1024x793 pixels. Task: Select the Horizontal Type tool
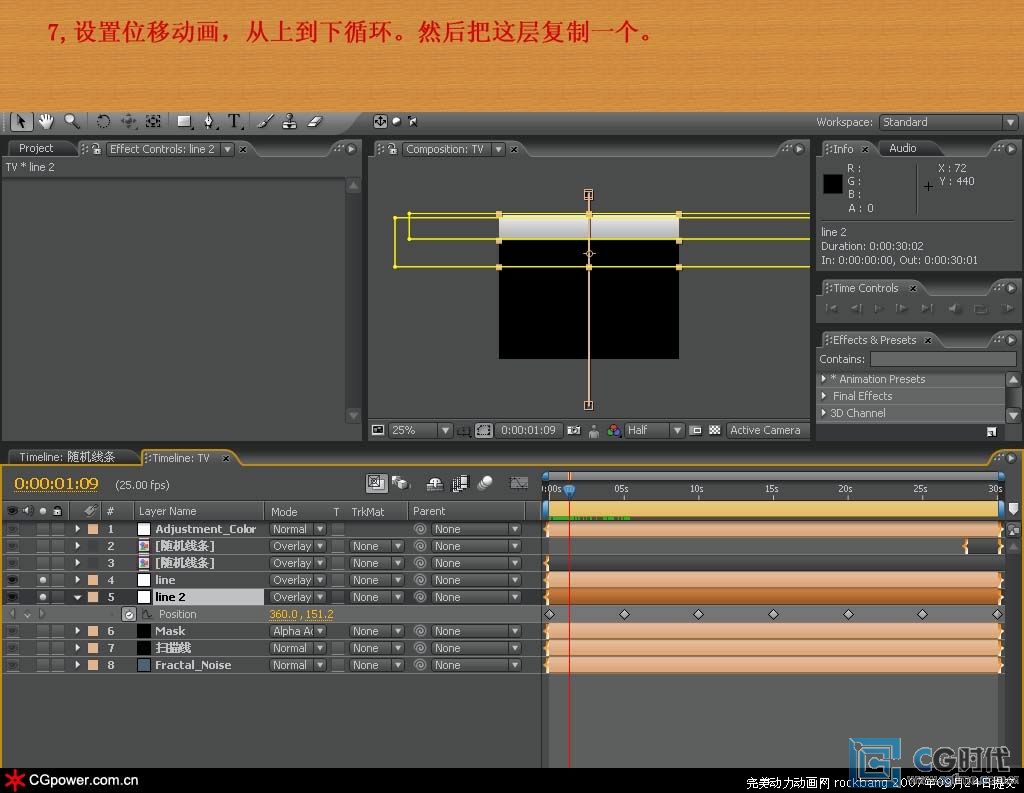(234, 121)
